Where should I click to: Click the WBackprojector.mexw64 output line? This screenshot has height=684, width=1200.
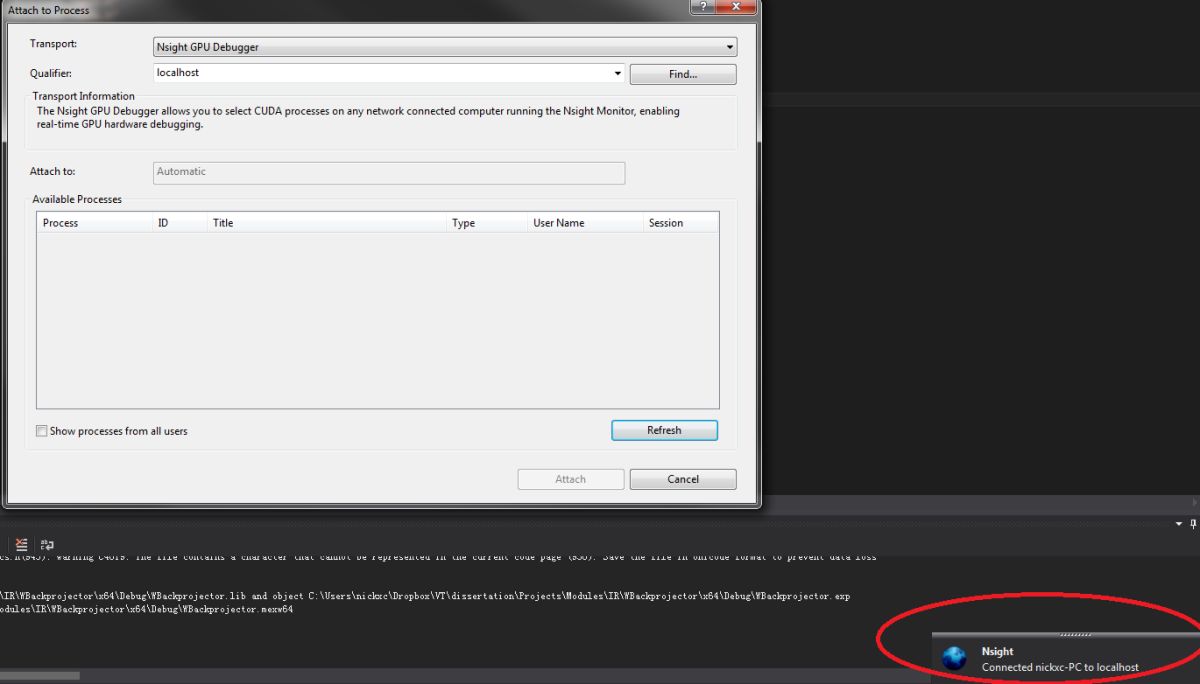146,609
